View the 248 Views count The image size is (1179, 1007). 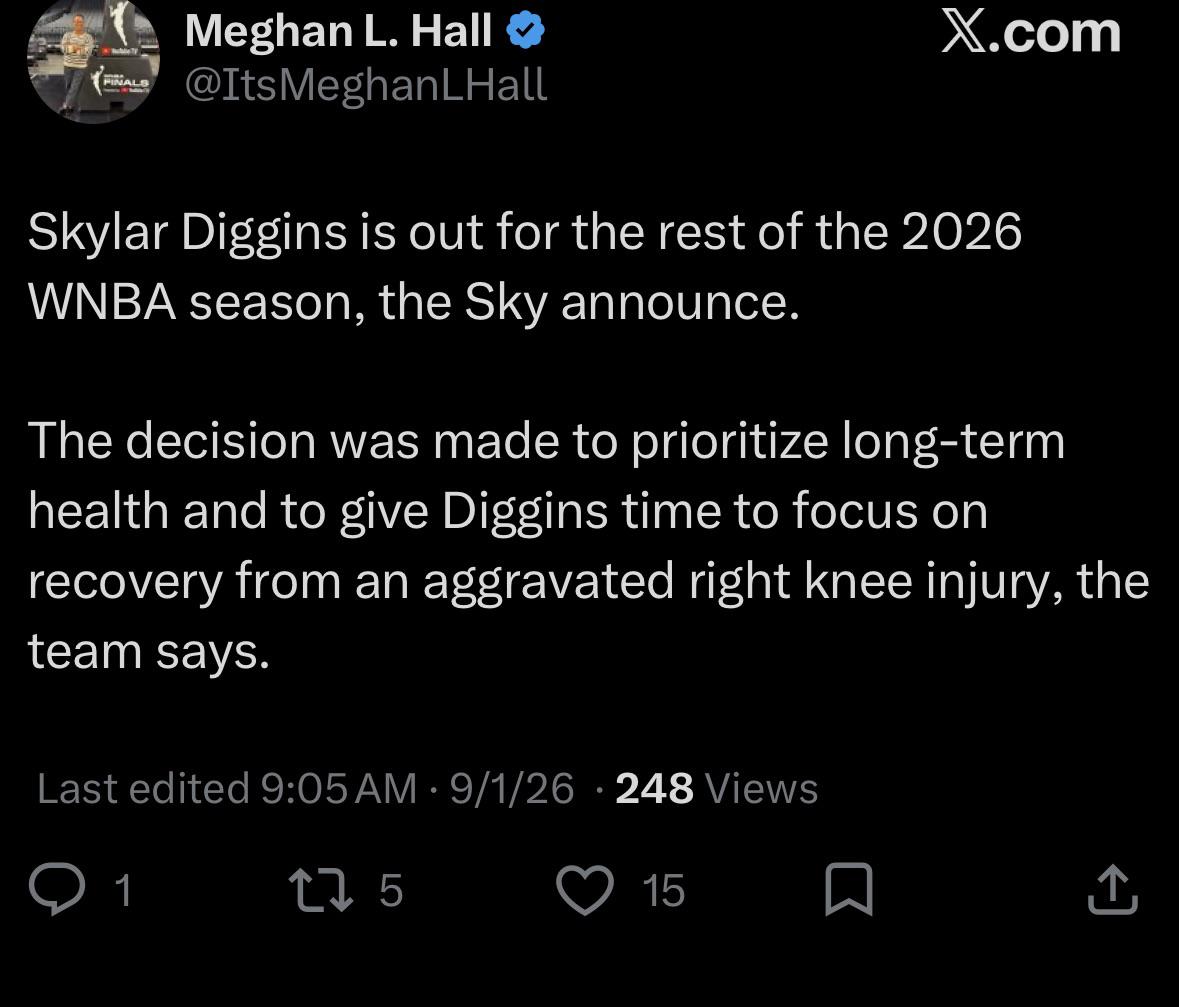tap(716, 789)
